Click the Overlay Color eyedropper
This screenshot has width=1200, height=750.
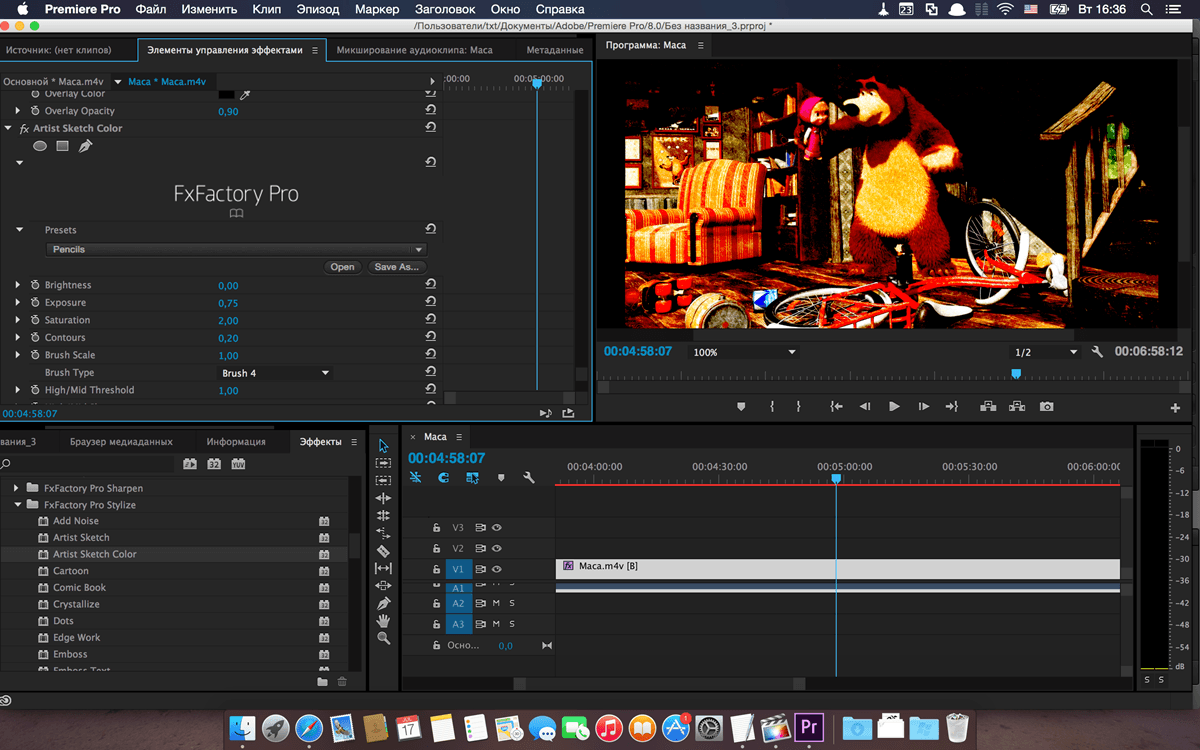245,94
